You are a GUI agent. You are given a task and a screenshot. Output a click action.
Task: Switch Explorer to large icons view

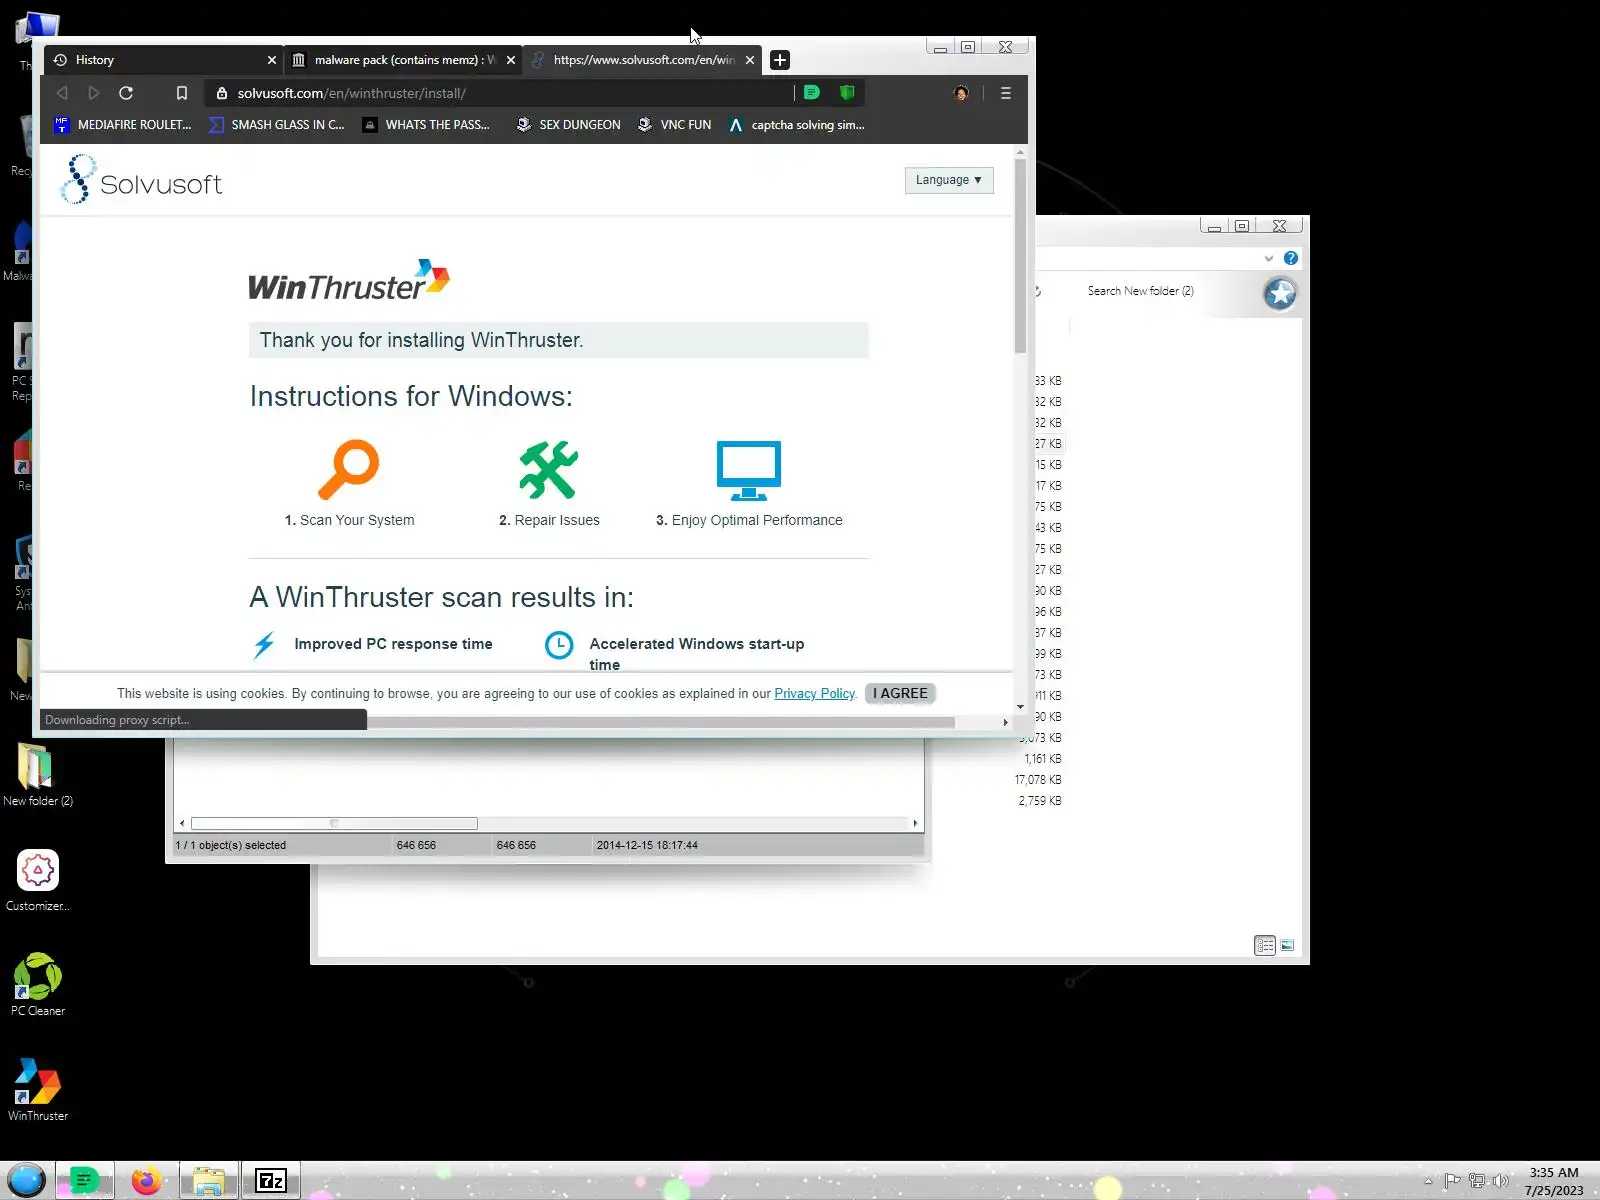1288,945
